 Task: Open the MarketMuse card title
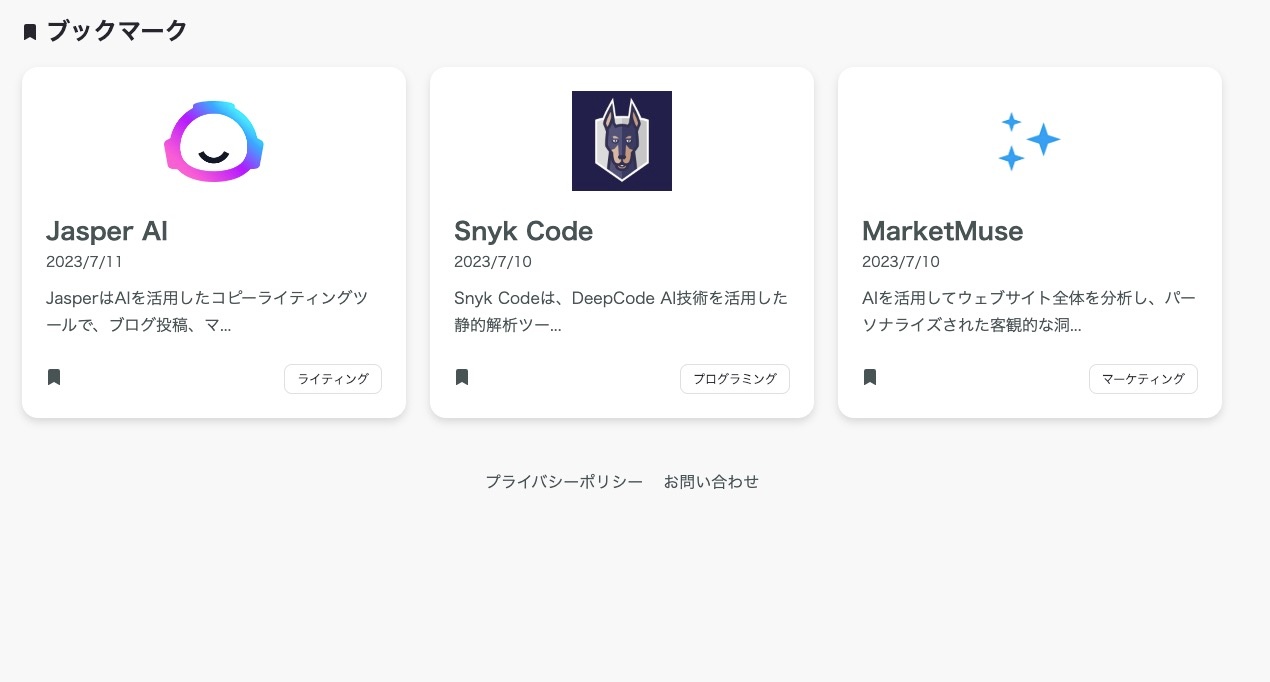943,231
